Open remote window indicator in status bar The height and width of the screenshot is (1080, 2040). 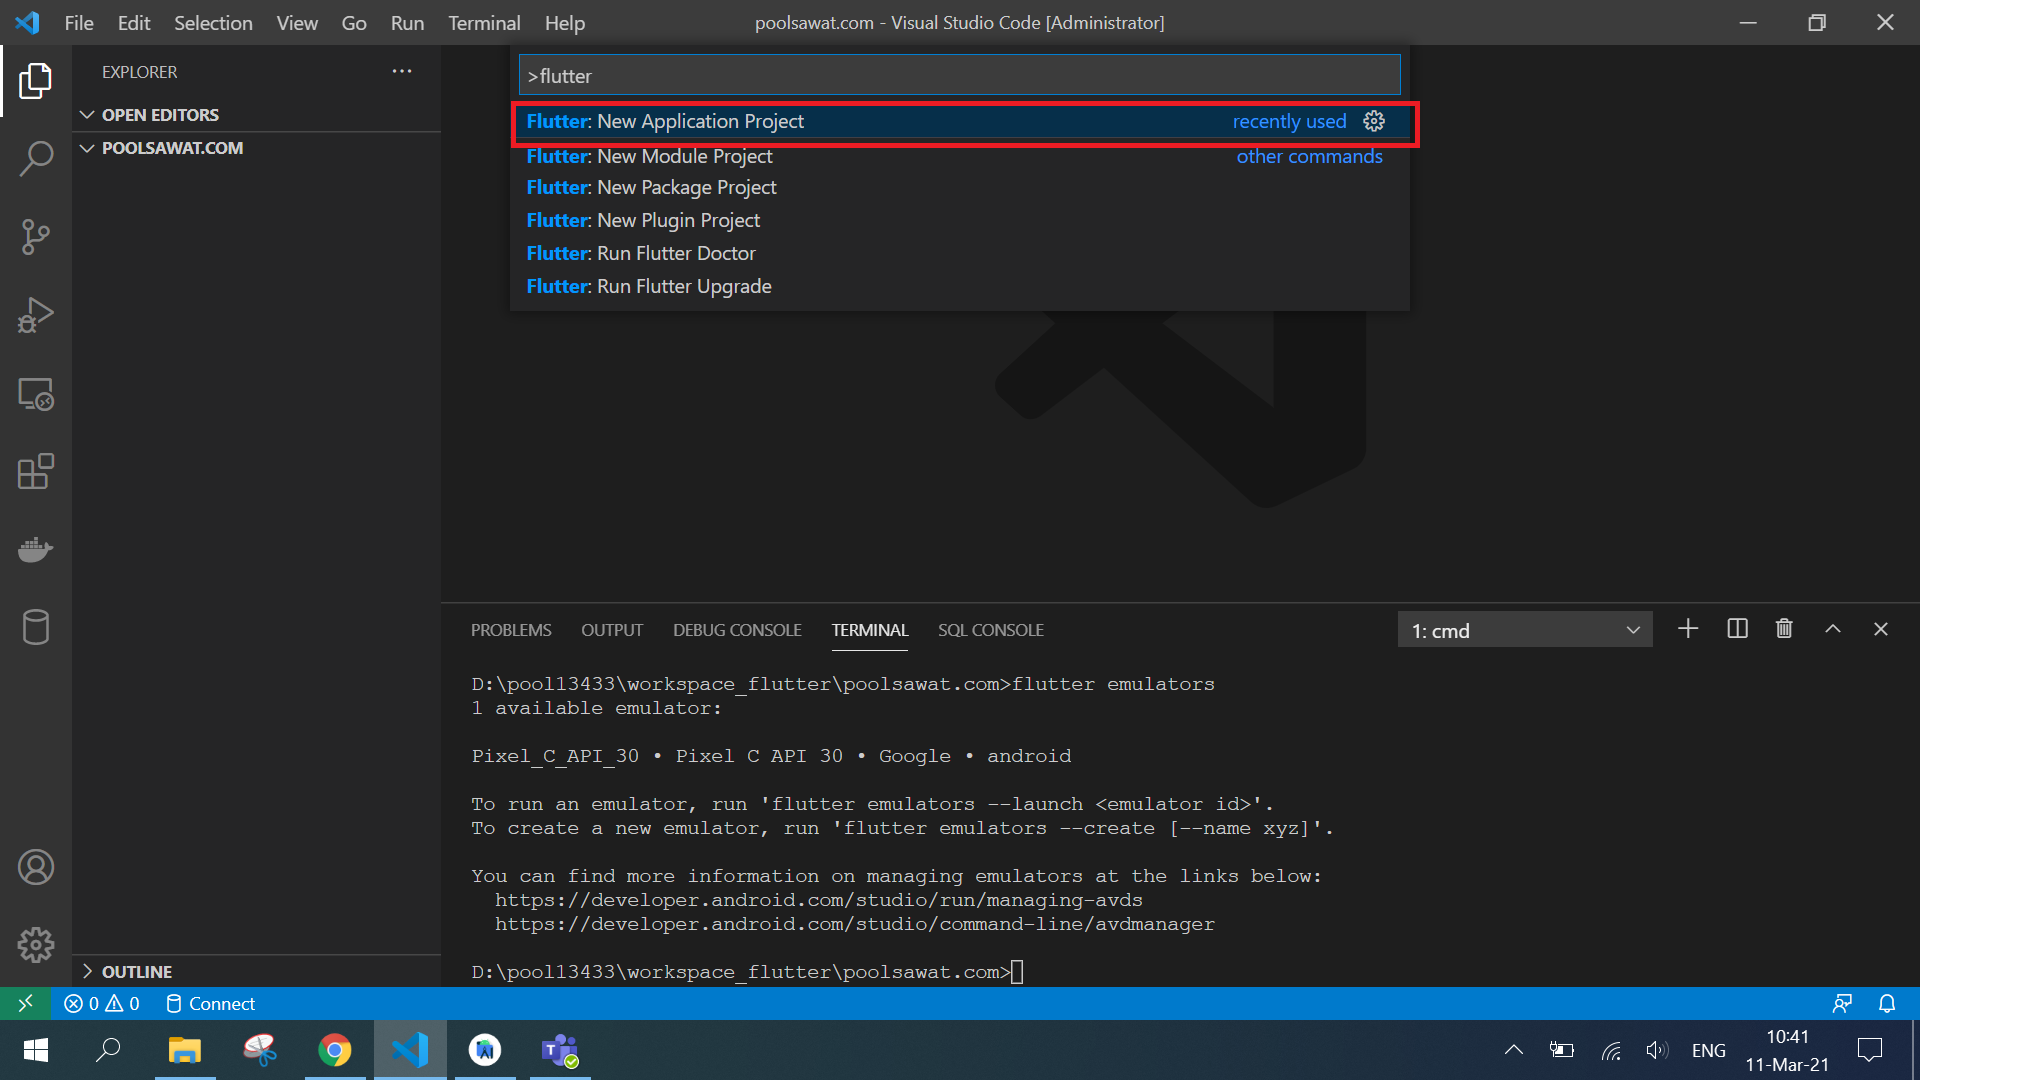click(x=26, y=1003)
